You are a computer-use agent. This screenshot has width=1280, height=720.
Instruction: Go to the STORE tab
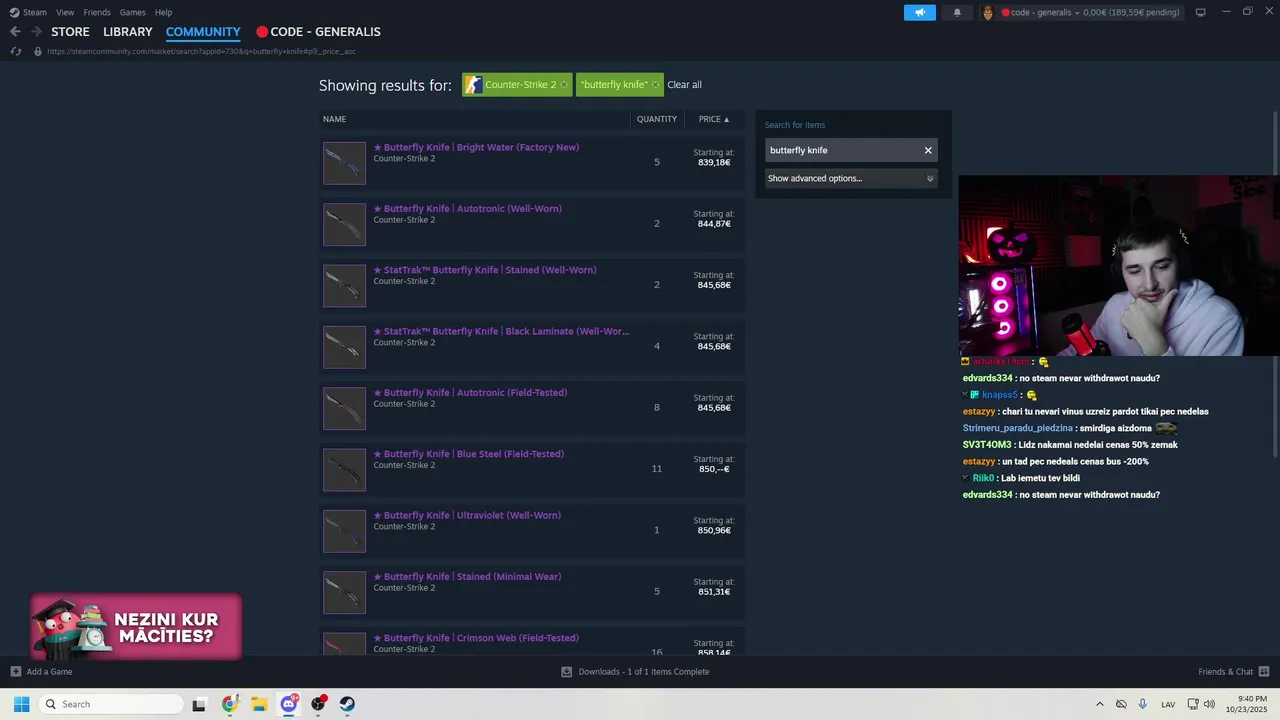[70, 32]
